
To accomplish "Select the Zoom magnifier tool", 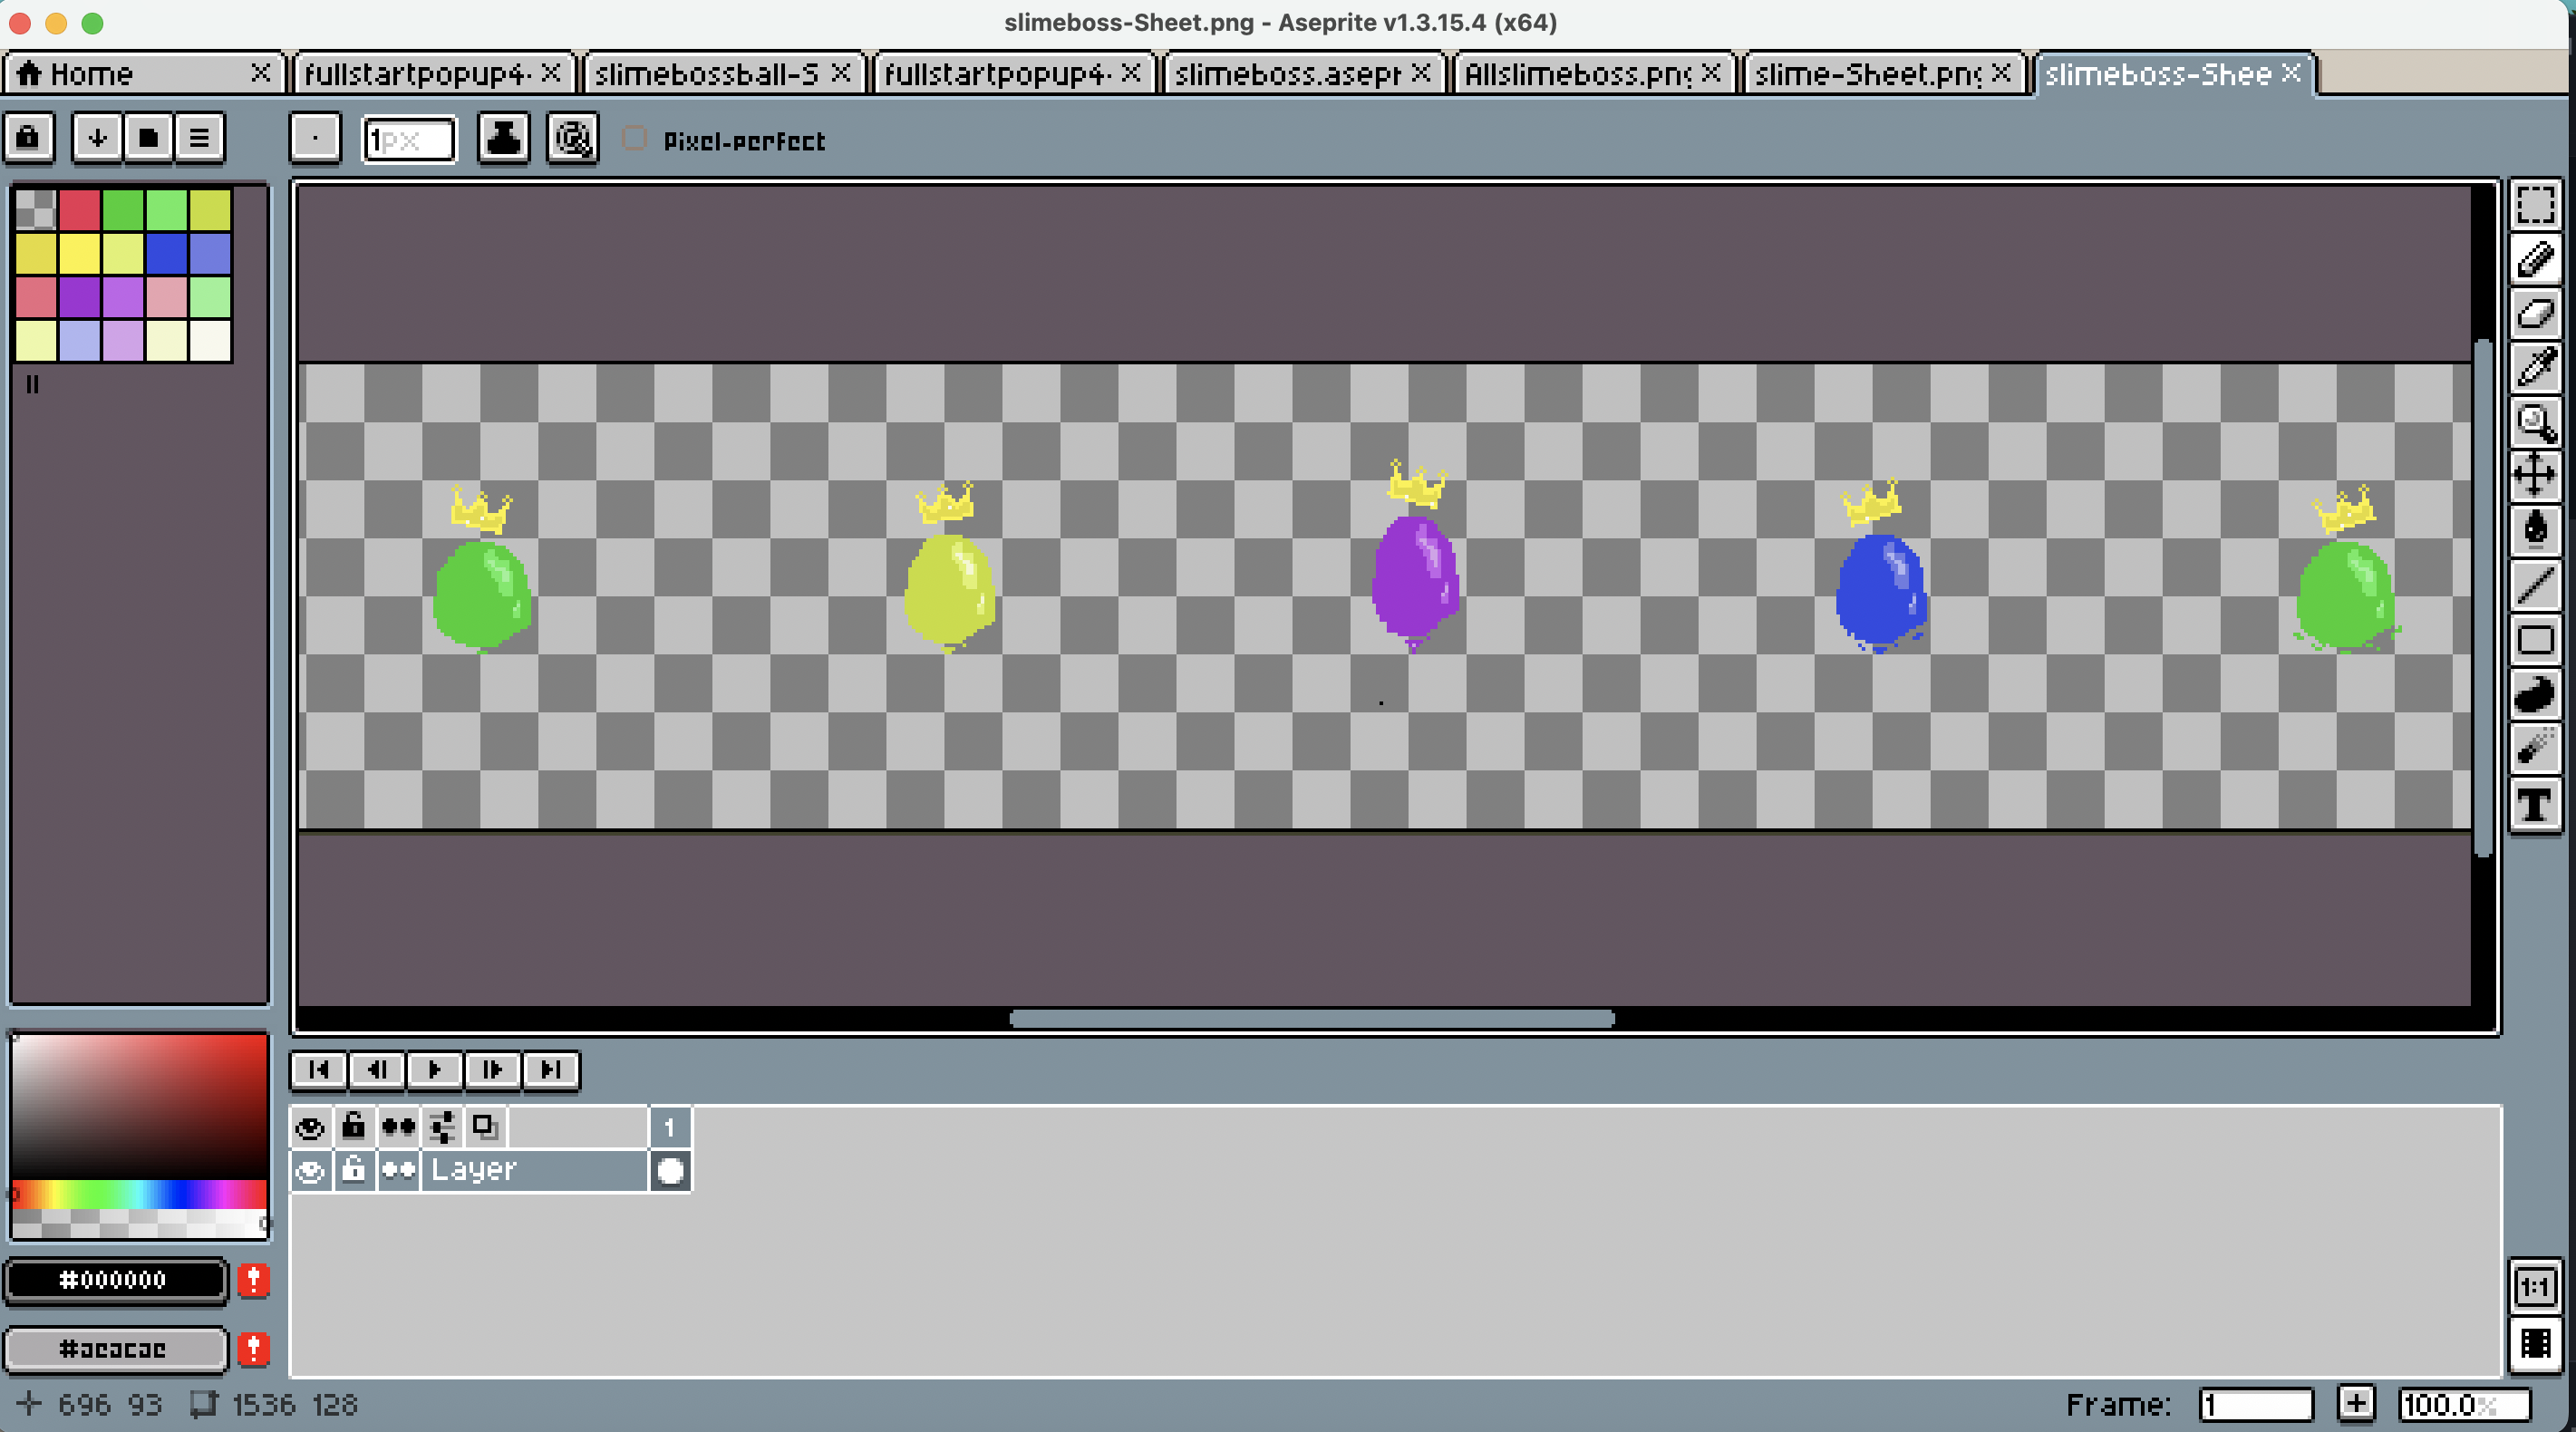I will [x=2535, y=421].
